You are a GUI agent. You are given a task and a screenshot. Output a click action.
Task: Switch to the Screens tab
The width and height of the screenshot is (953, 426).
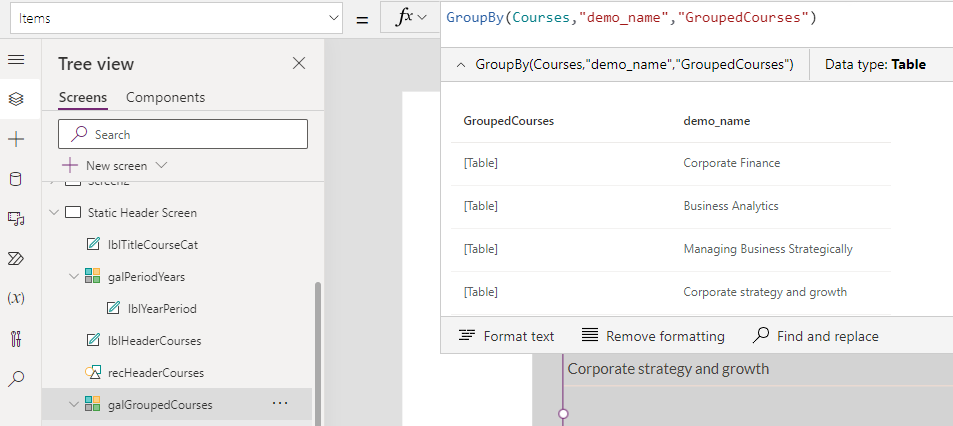(x=83, y=97)
